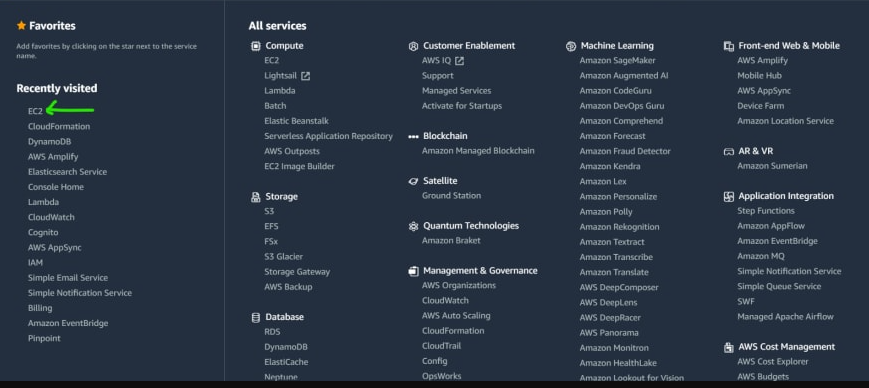Open AWS IQ under Customer Enablement
This screenshot has width=869, height=388.
click(x=436, y=60)
